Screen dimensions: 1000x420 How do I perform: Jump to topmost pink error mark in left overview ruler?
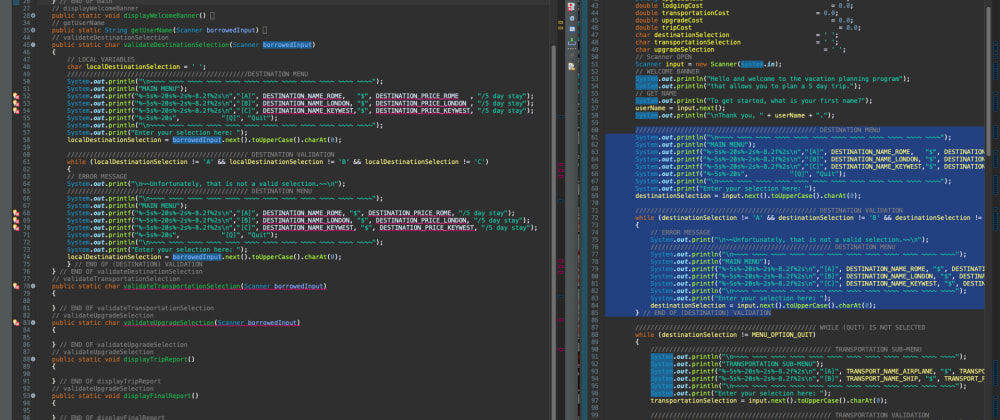click(561, 164)
